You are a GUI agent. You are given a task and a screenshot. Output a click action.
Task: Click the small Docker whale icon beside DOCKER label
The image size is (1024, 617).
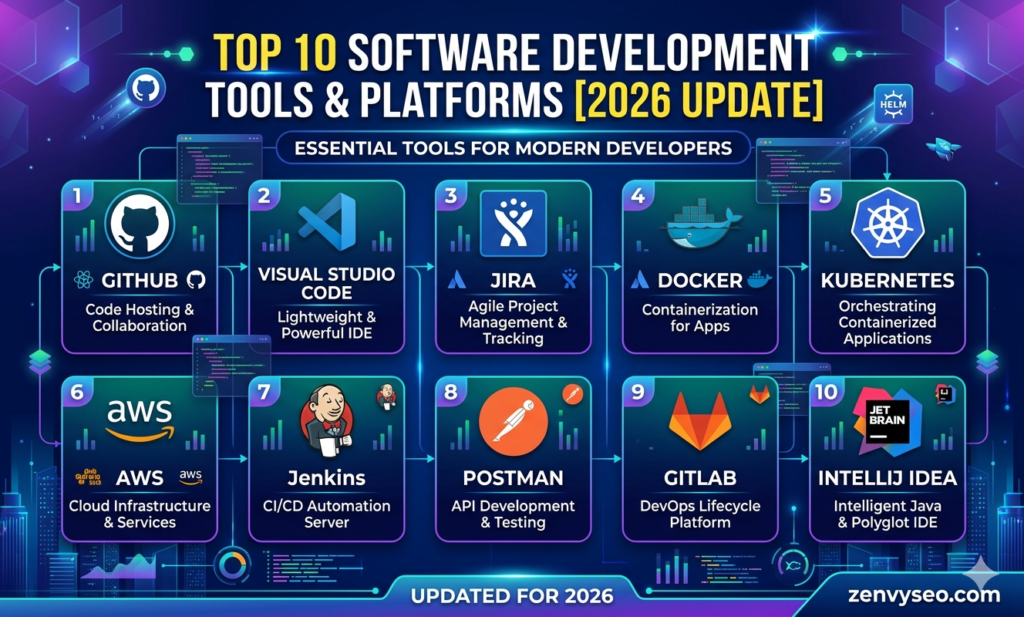pos(759,279)
